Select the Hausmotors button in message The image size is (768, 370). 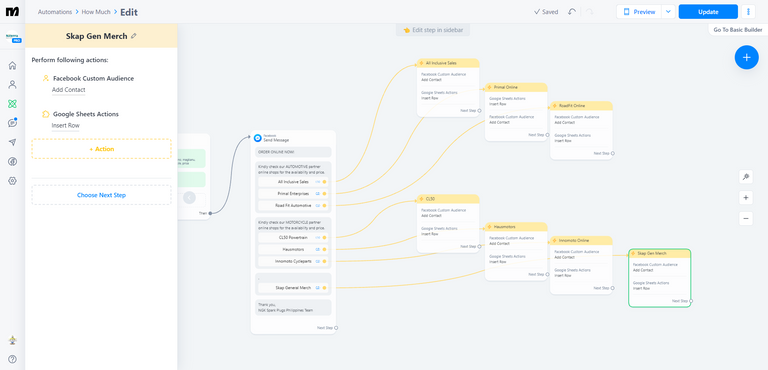click(293, 249)
